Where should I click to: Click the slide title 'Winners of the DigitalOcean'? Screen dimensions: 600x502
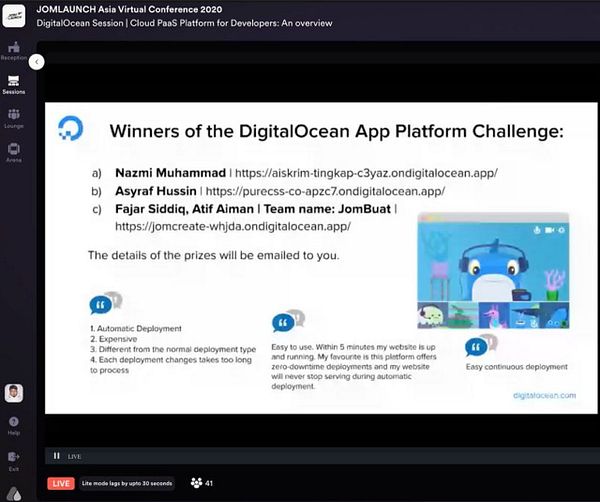(x=337, y=131)
